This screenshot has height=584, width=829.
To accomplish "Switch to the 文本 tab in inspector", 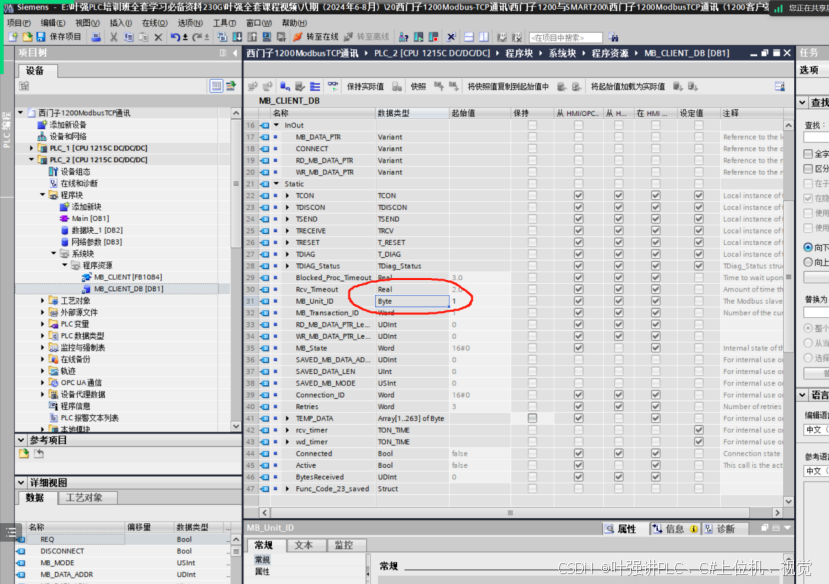I will 304,545.
